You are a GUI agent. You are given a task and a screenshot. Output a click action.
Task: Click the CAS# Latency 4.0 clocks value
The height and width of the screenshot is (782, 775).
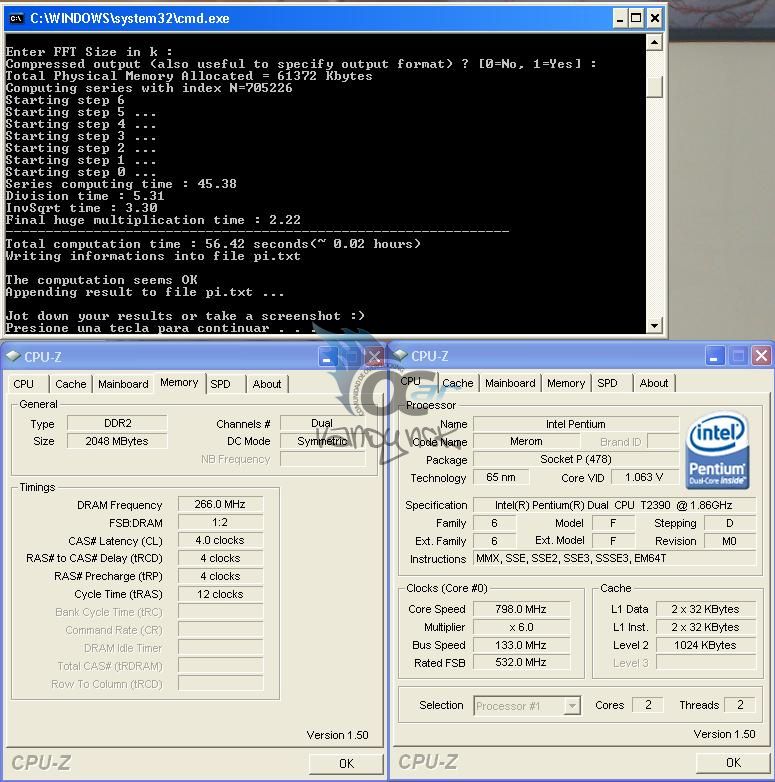pos(220,540)
